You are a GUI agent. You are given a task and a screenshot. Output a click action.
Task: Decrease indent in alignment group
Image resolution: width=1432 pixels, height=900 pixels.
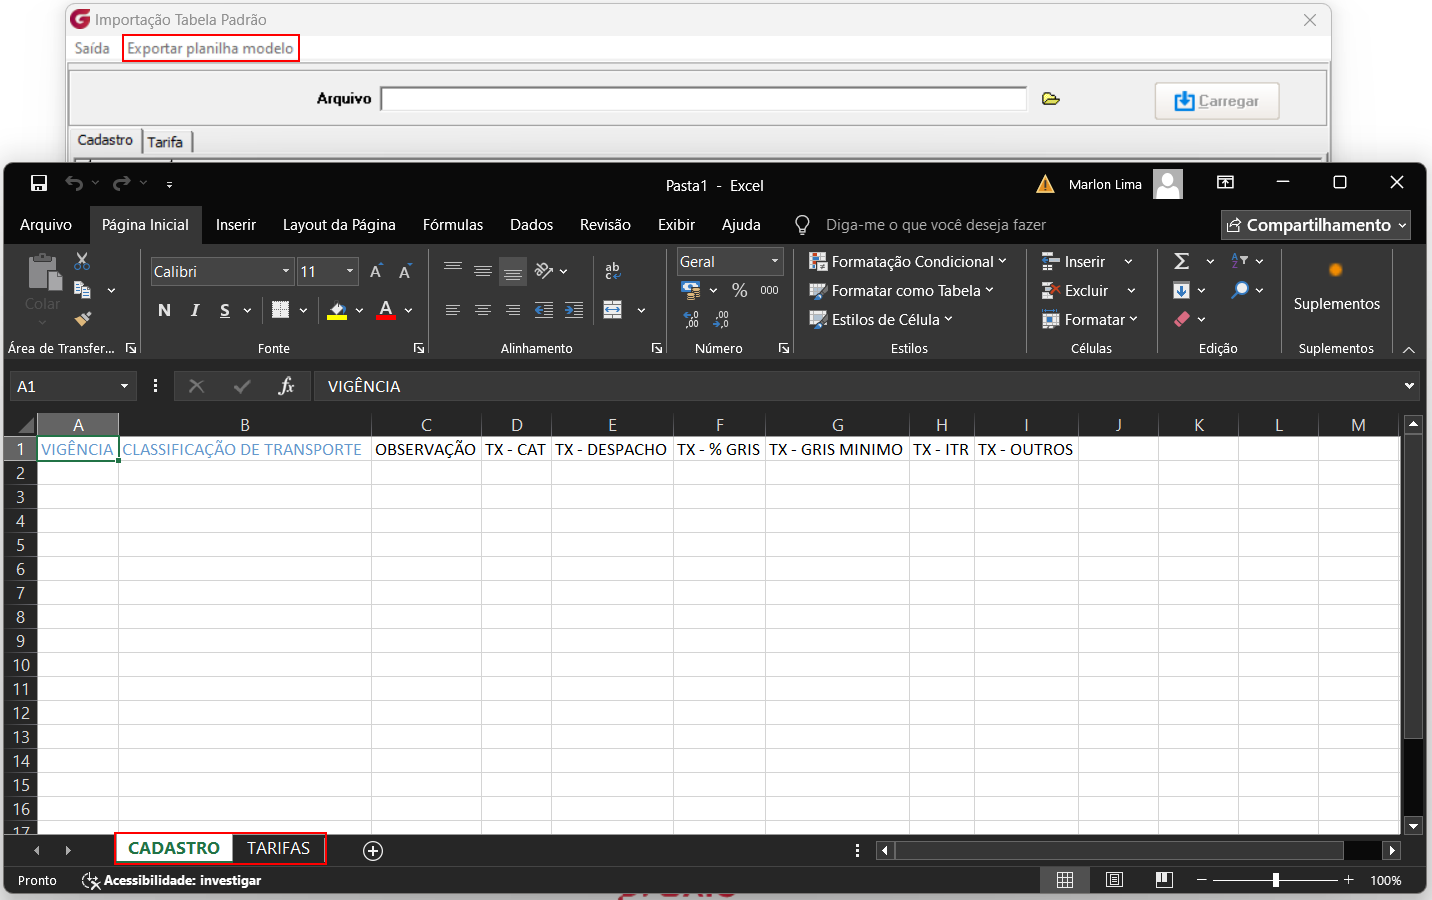pos(544,310)
